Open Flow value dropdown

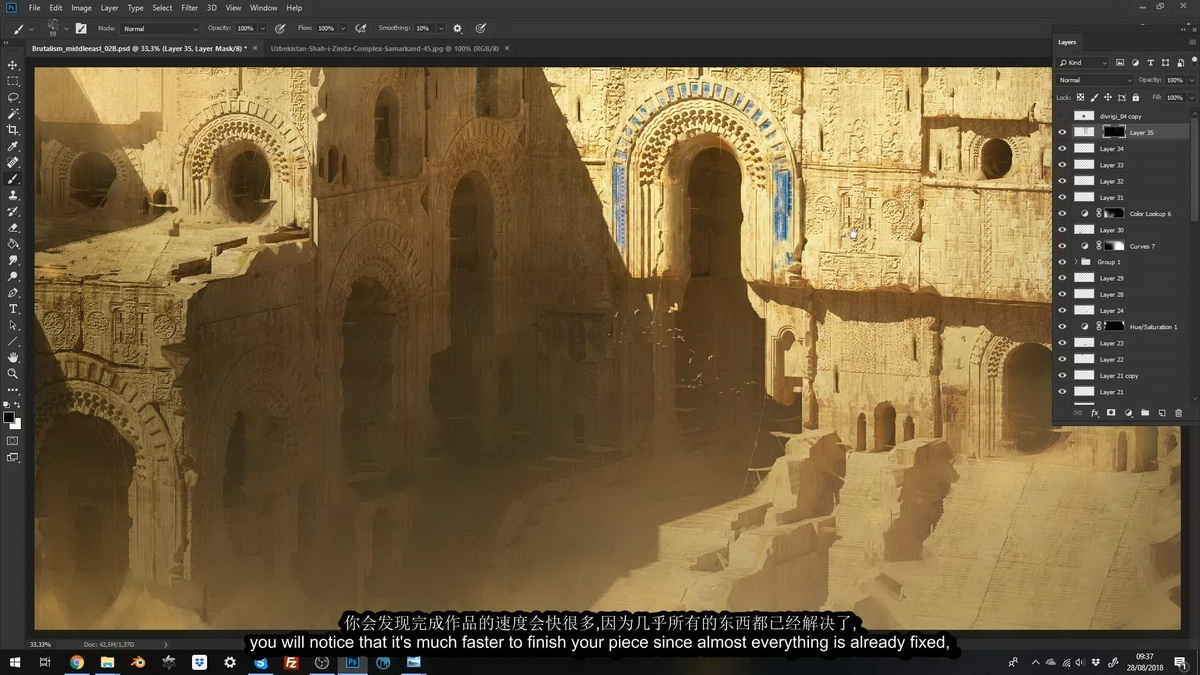point(344,28)
